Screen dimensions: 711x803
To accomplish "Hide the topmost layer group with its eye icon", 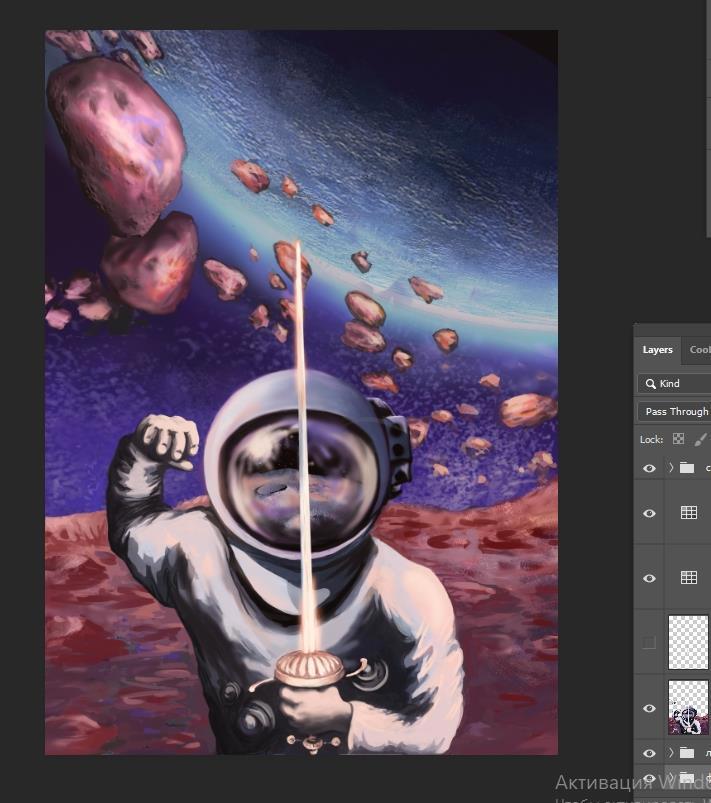I will [649, 468].
